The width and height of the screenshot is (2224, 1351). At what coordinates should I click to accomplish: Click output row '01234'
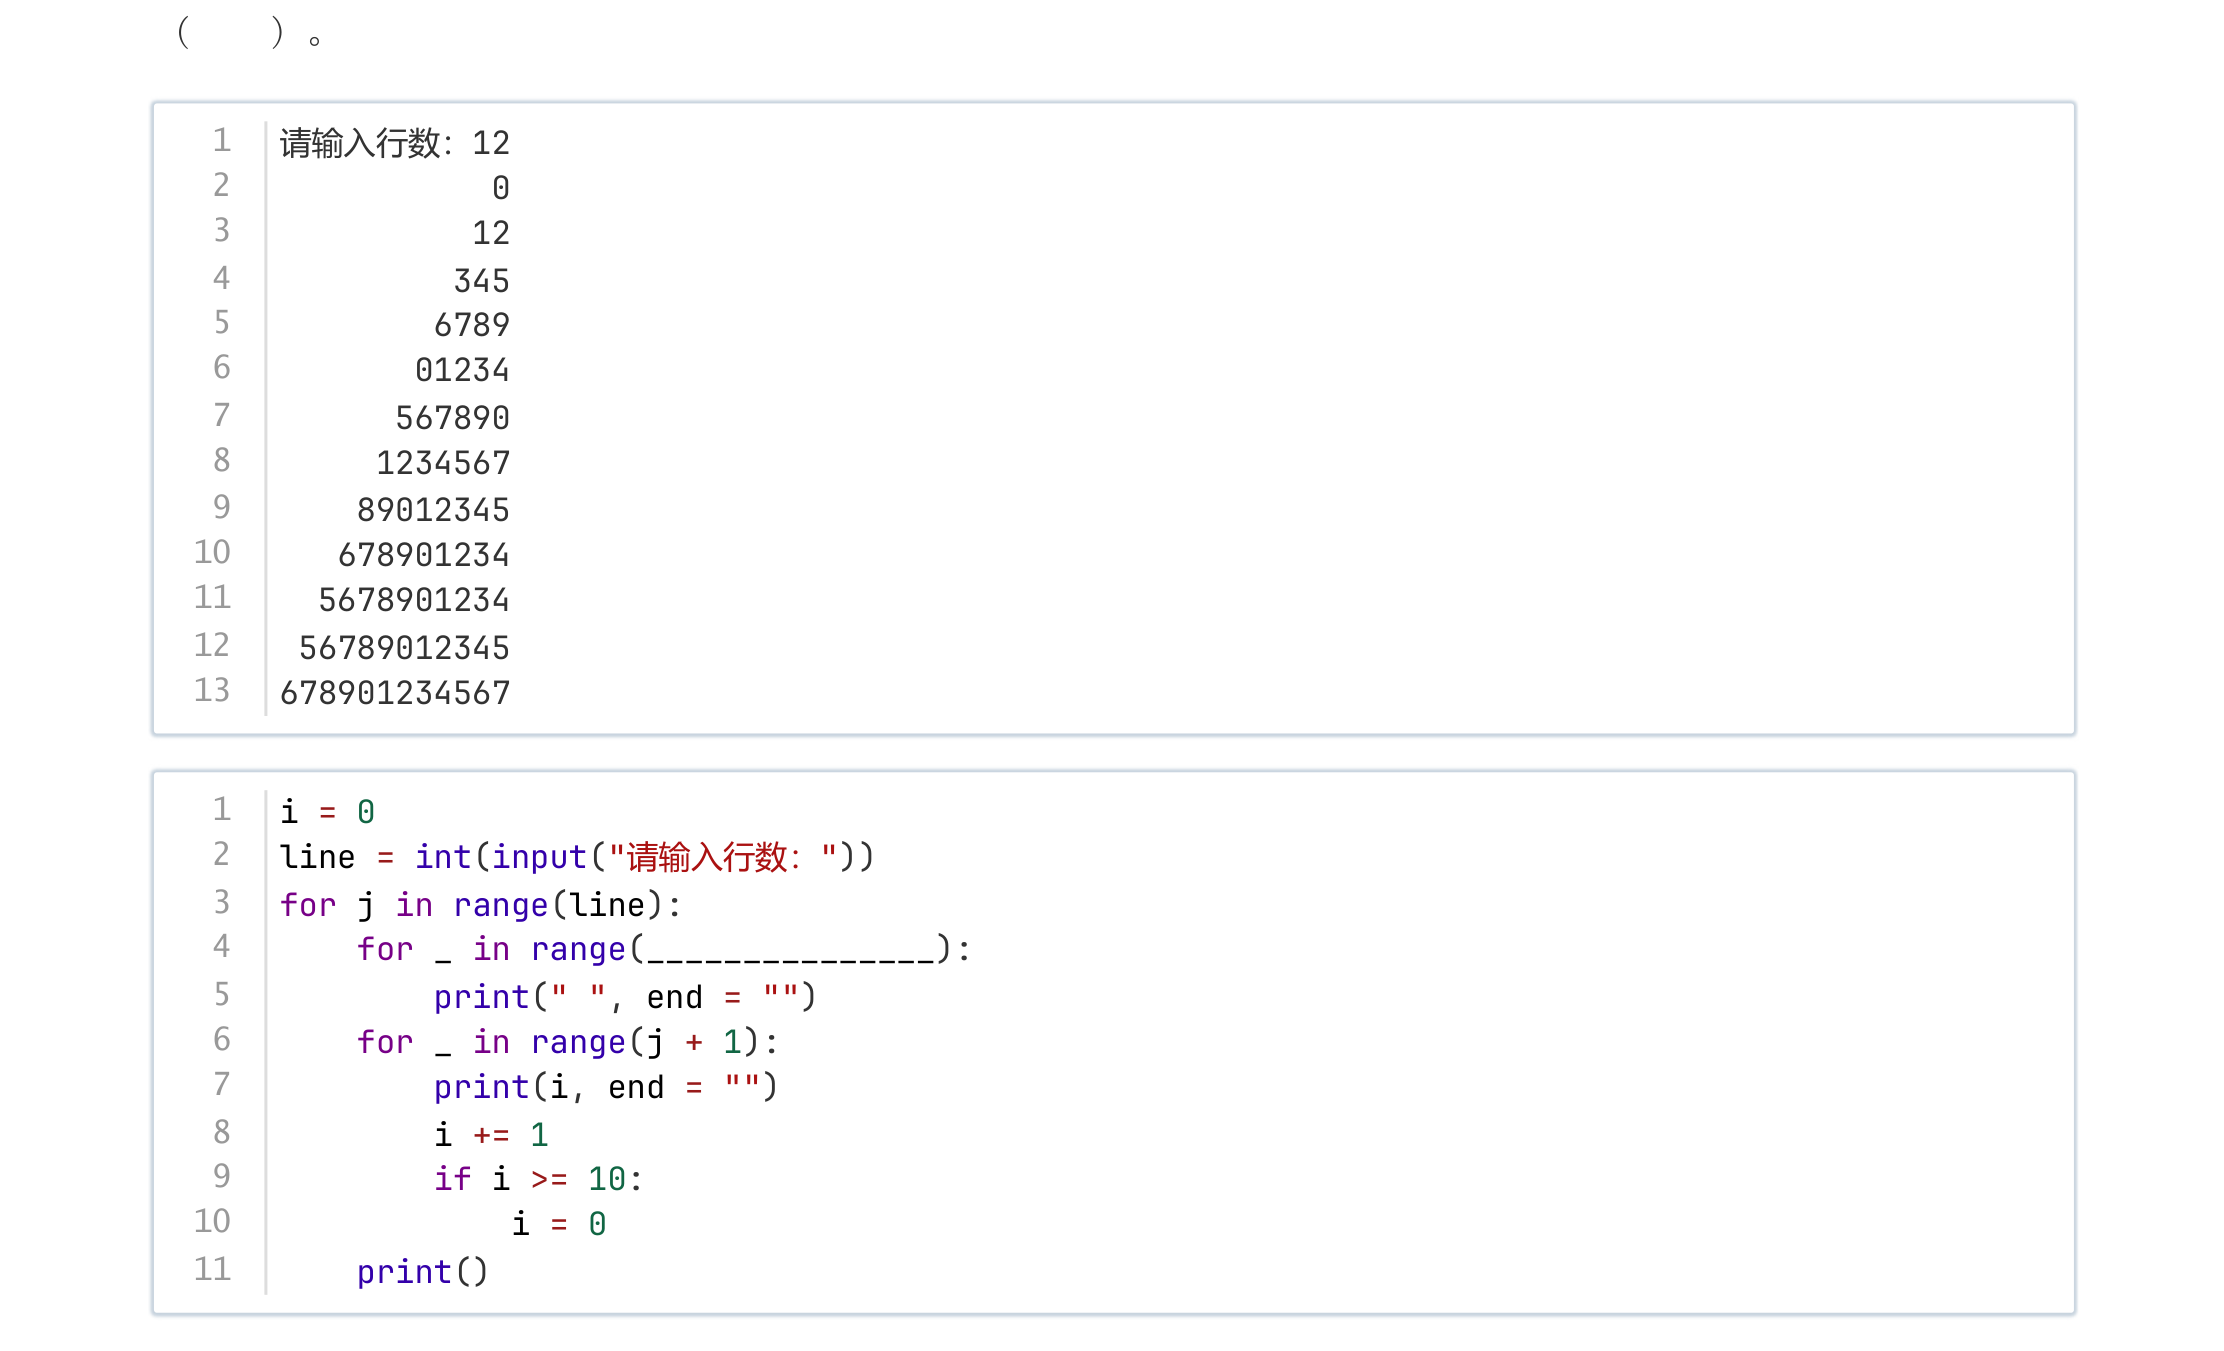click(x=462, y=370)
